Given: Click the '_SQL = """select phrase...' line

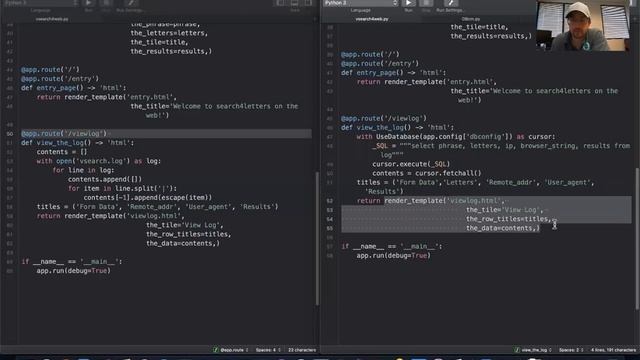Looking at the screenshot, I should click(x=501, y=150).
